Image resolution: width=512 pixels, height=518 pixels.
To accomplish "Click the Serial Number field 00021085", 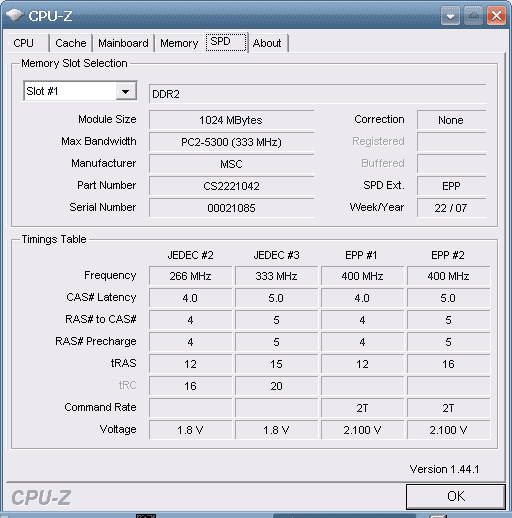I will (x=232, y=208).
